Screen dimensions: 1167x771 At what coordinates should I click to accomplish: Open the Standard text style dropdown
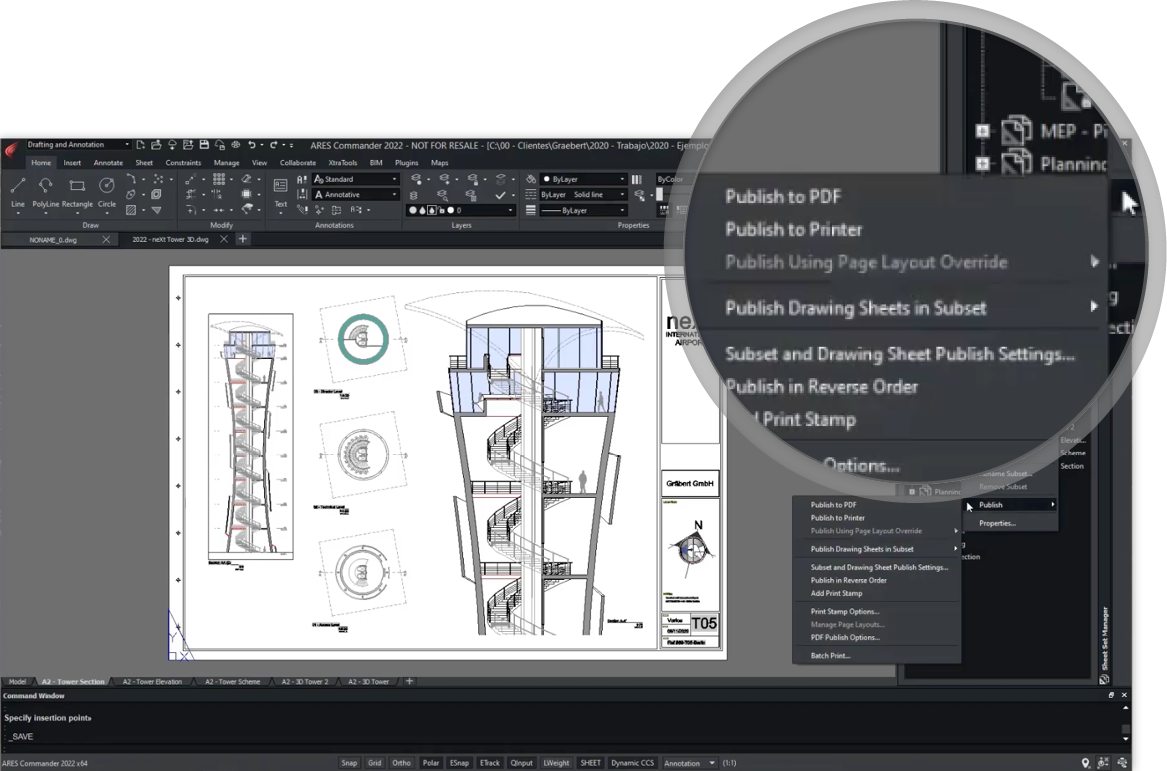tap(357, 179)
